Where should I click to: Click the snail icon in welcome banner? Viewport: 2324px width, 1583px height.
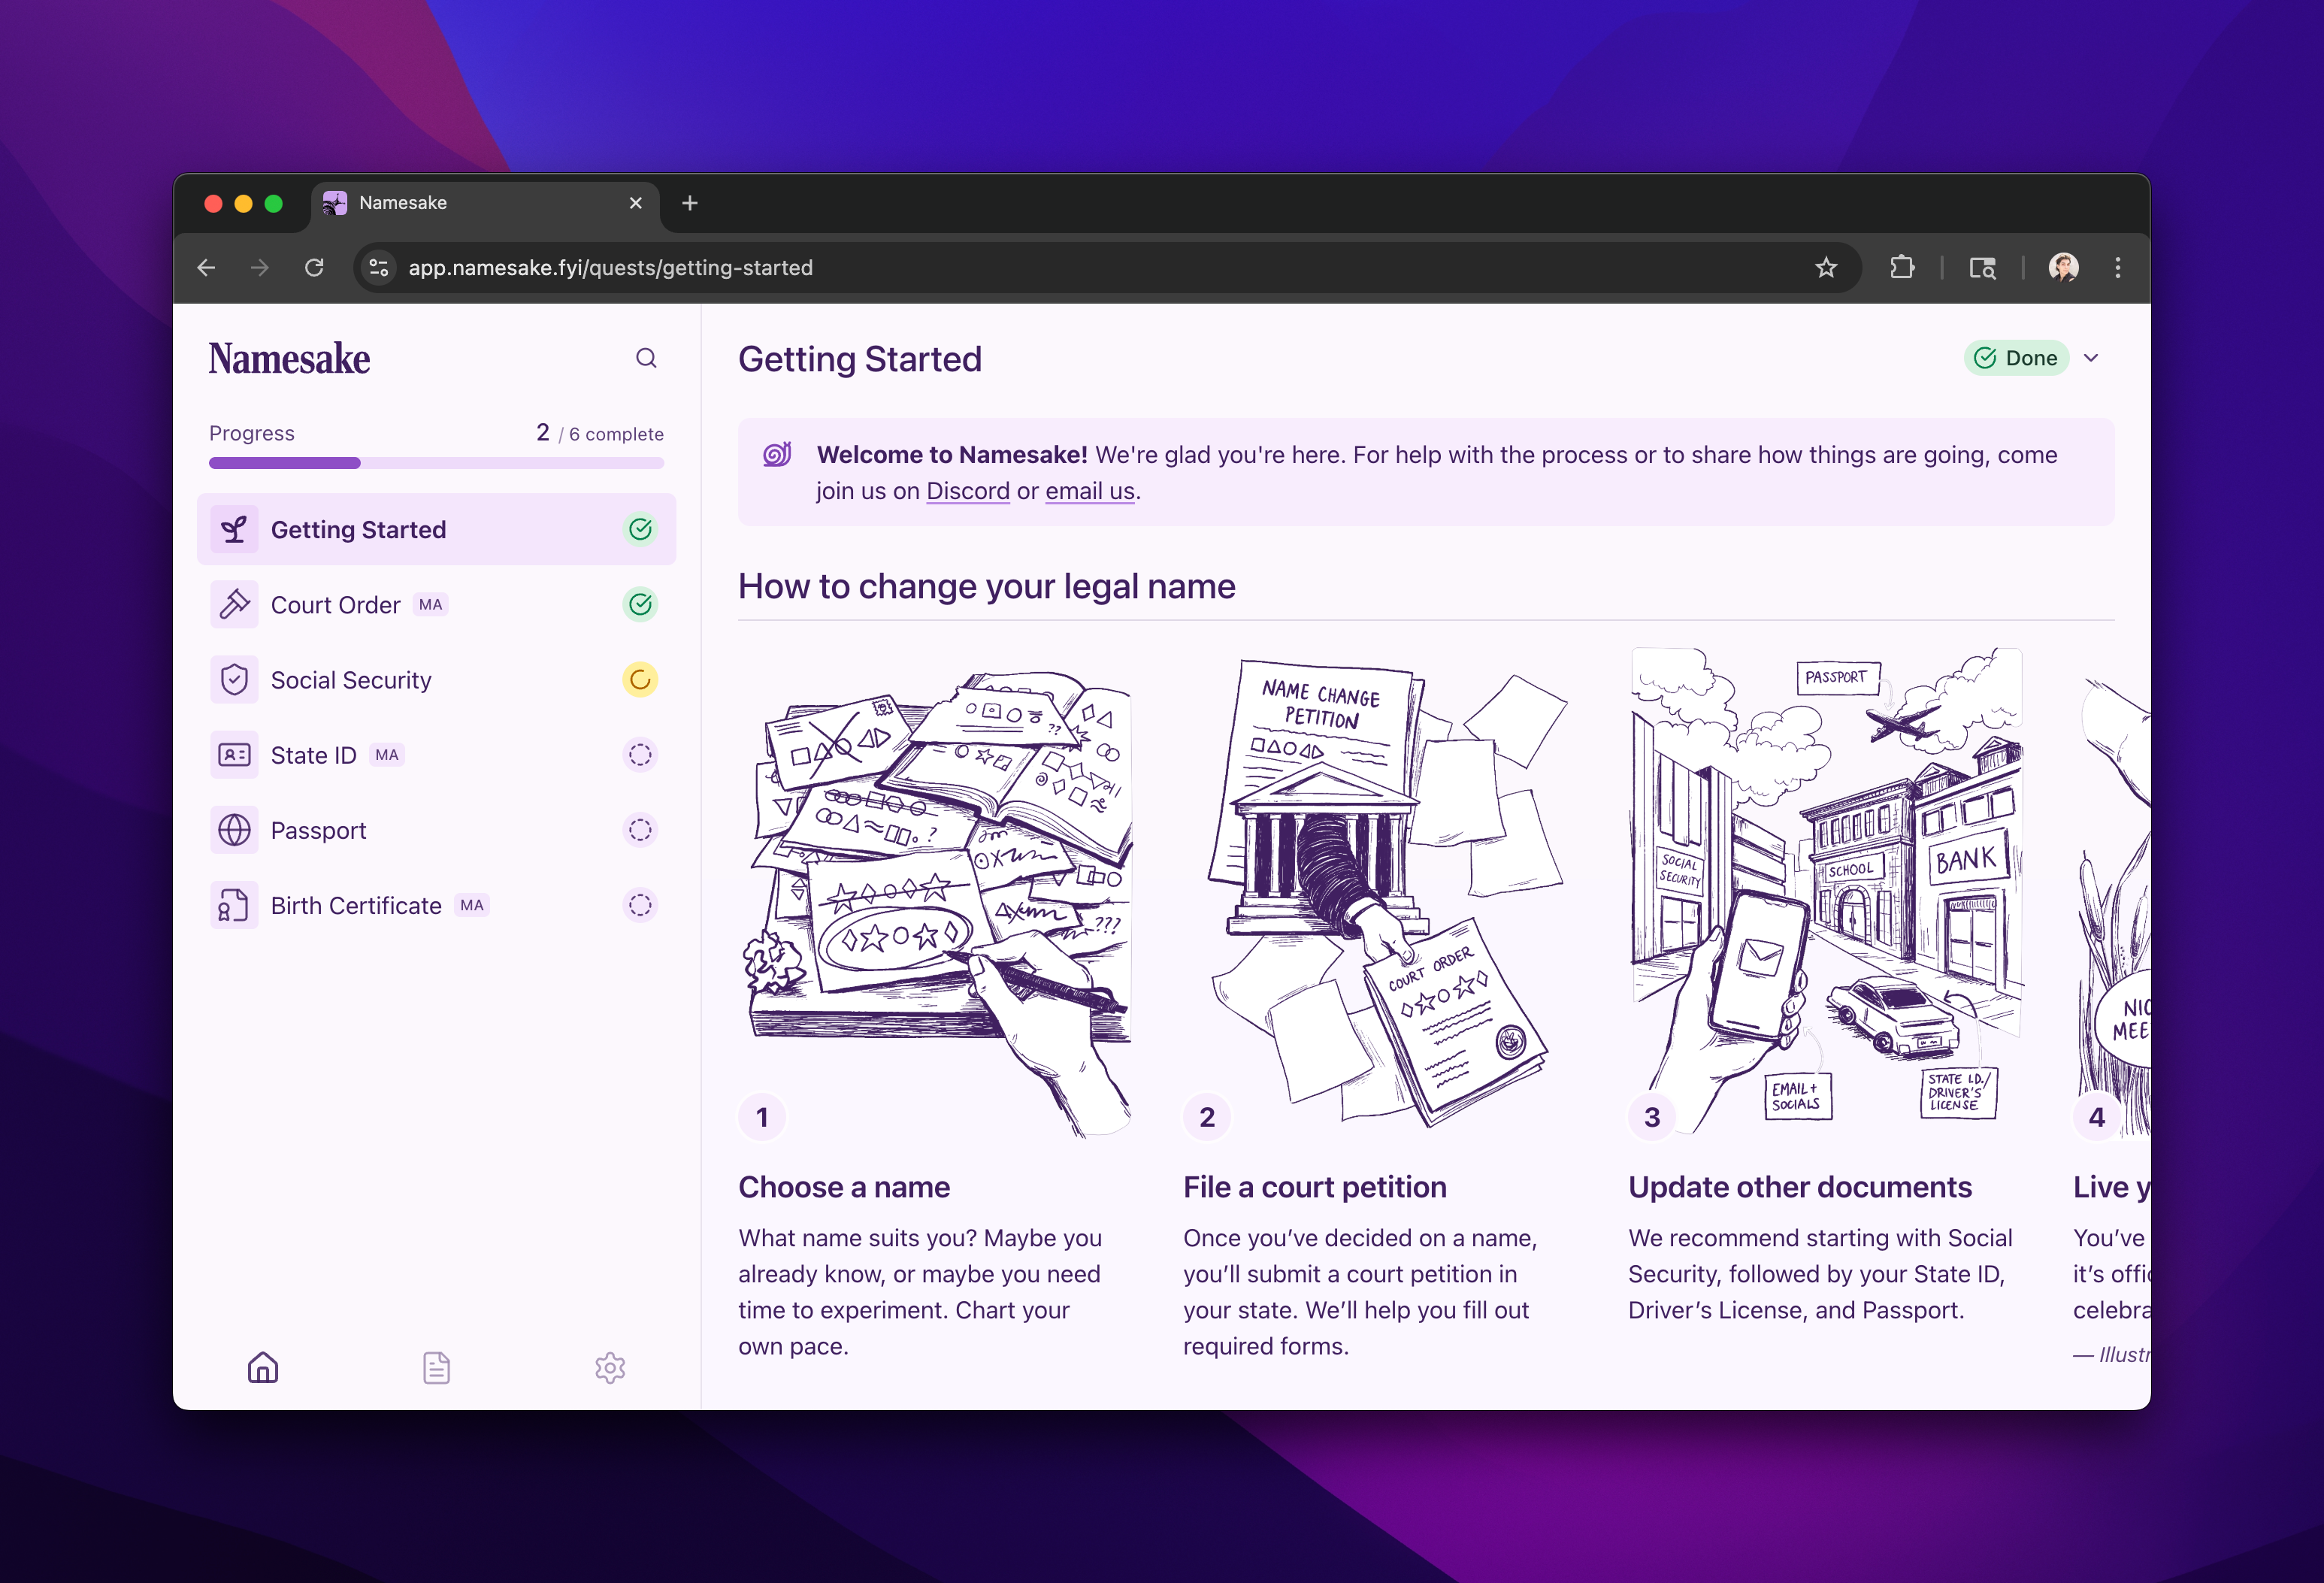777,455
